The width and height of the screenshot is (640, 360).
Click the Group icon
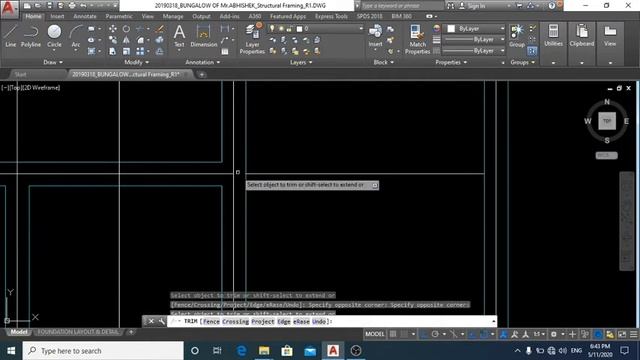(x=517, y=36)
